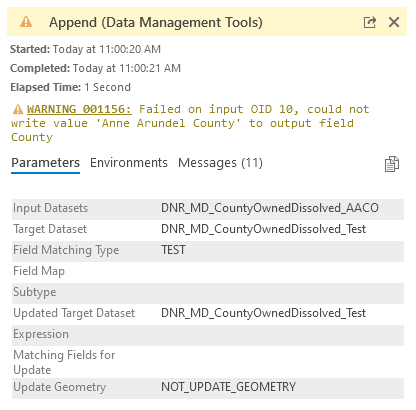The width and height of the screenshot is (416, 410).
Task: Open the WARNING 001156 help link
Action: click(79, 109)
